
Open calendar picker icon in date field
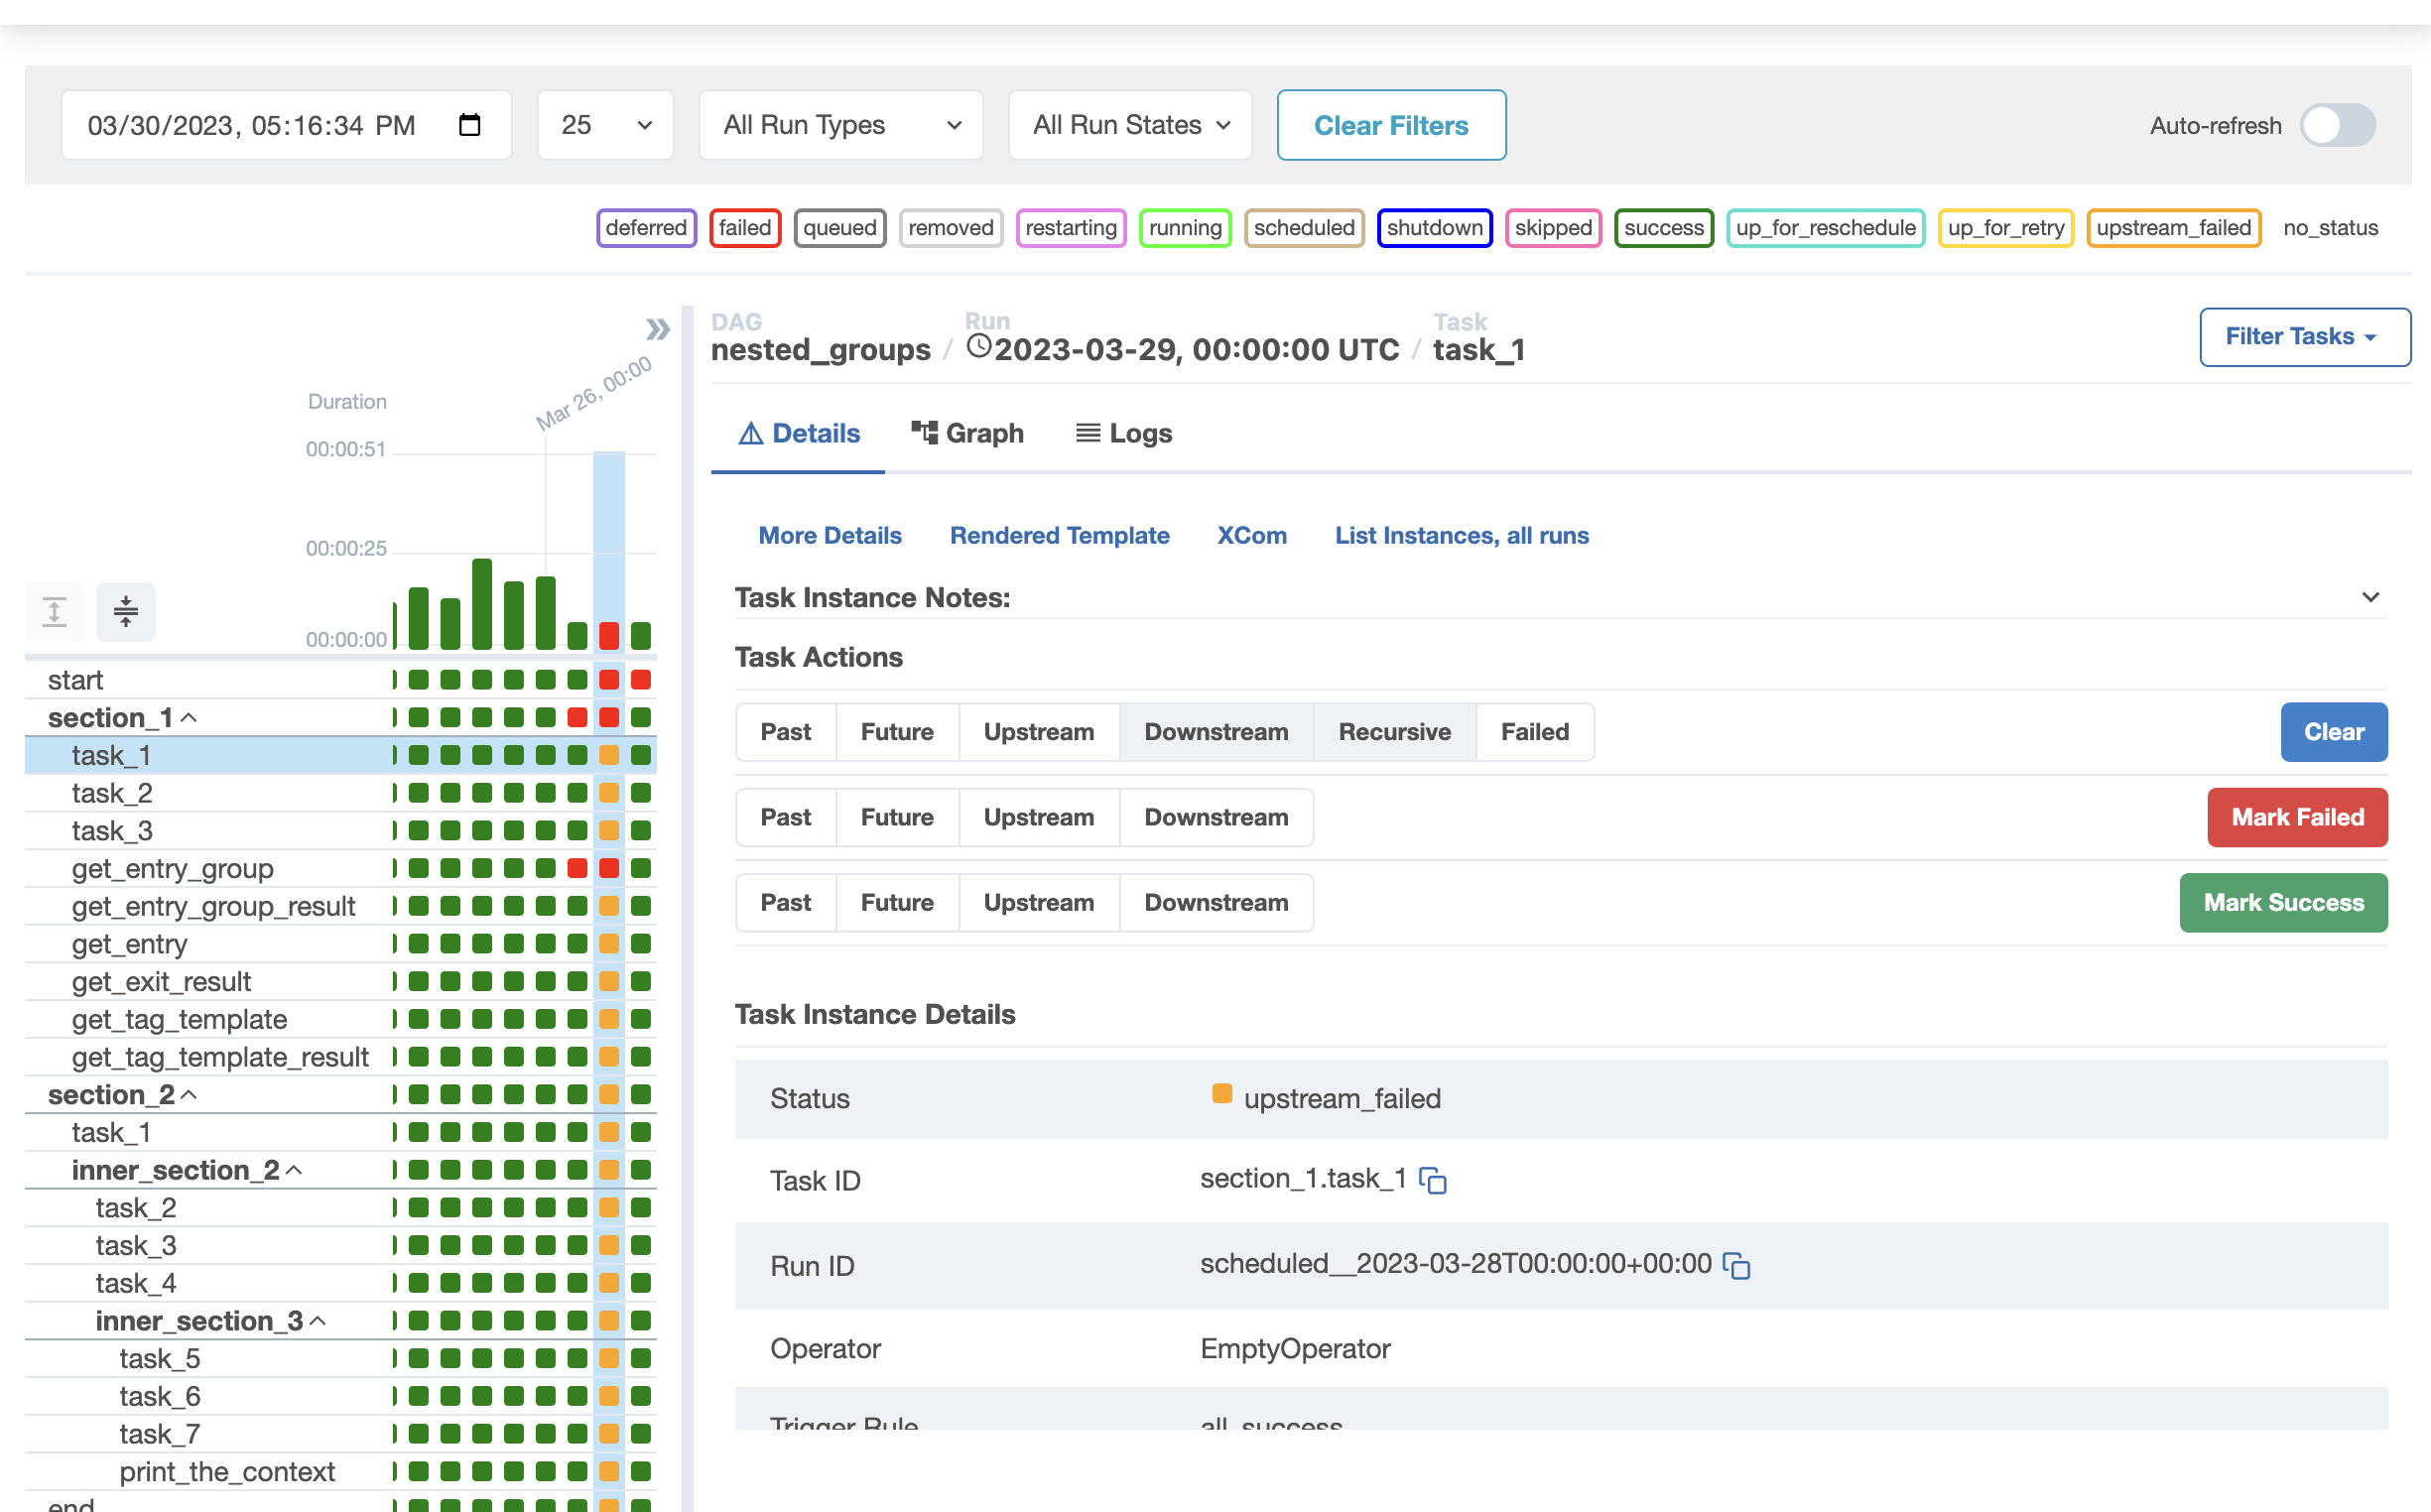pyautogui.click(x=469, y=125)
